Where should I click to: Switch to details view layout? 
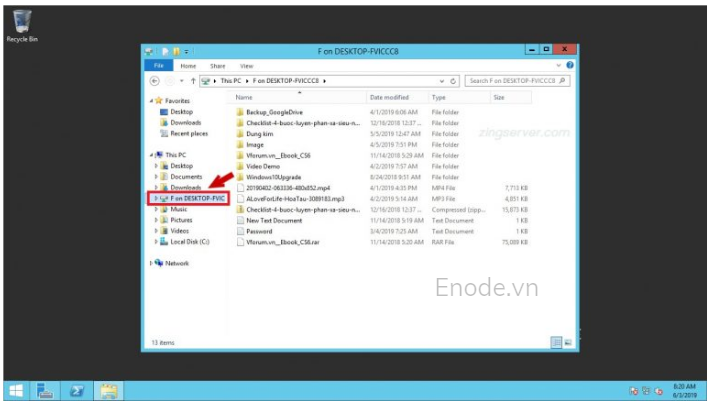click(555, 342)
